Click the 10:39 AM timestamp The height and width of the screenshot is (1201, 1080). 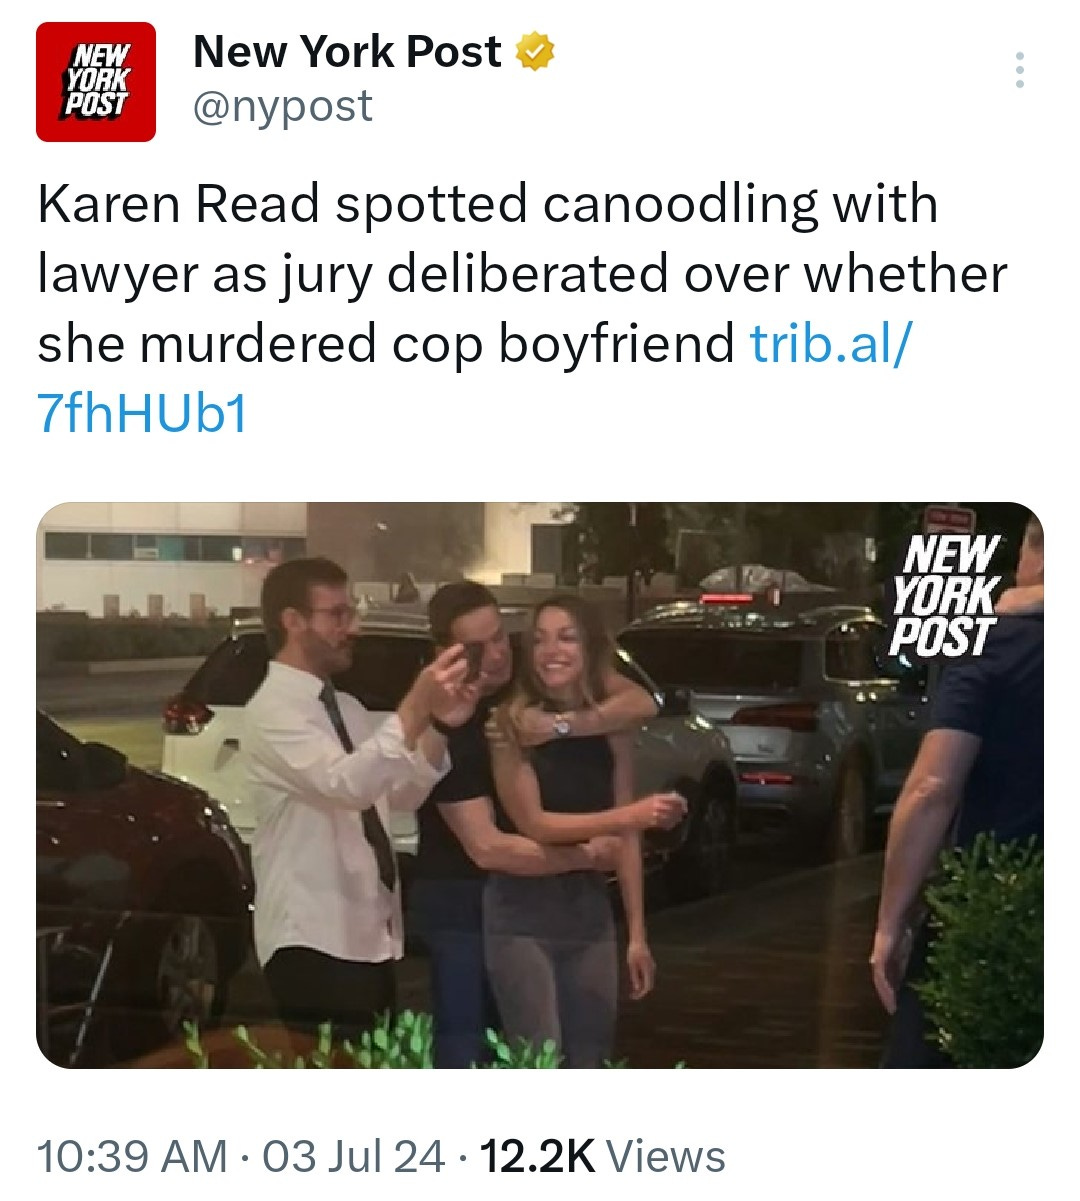pyautogui.click(x=132, y=1157)
